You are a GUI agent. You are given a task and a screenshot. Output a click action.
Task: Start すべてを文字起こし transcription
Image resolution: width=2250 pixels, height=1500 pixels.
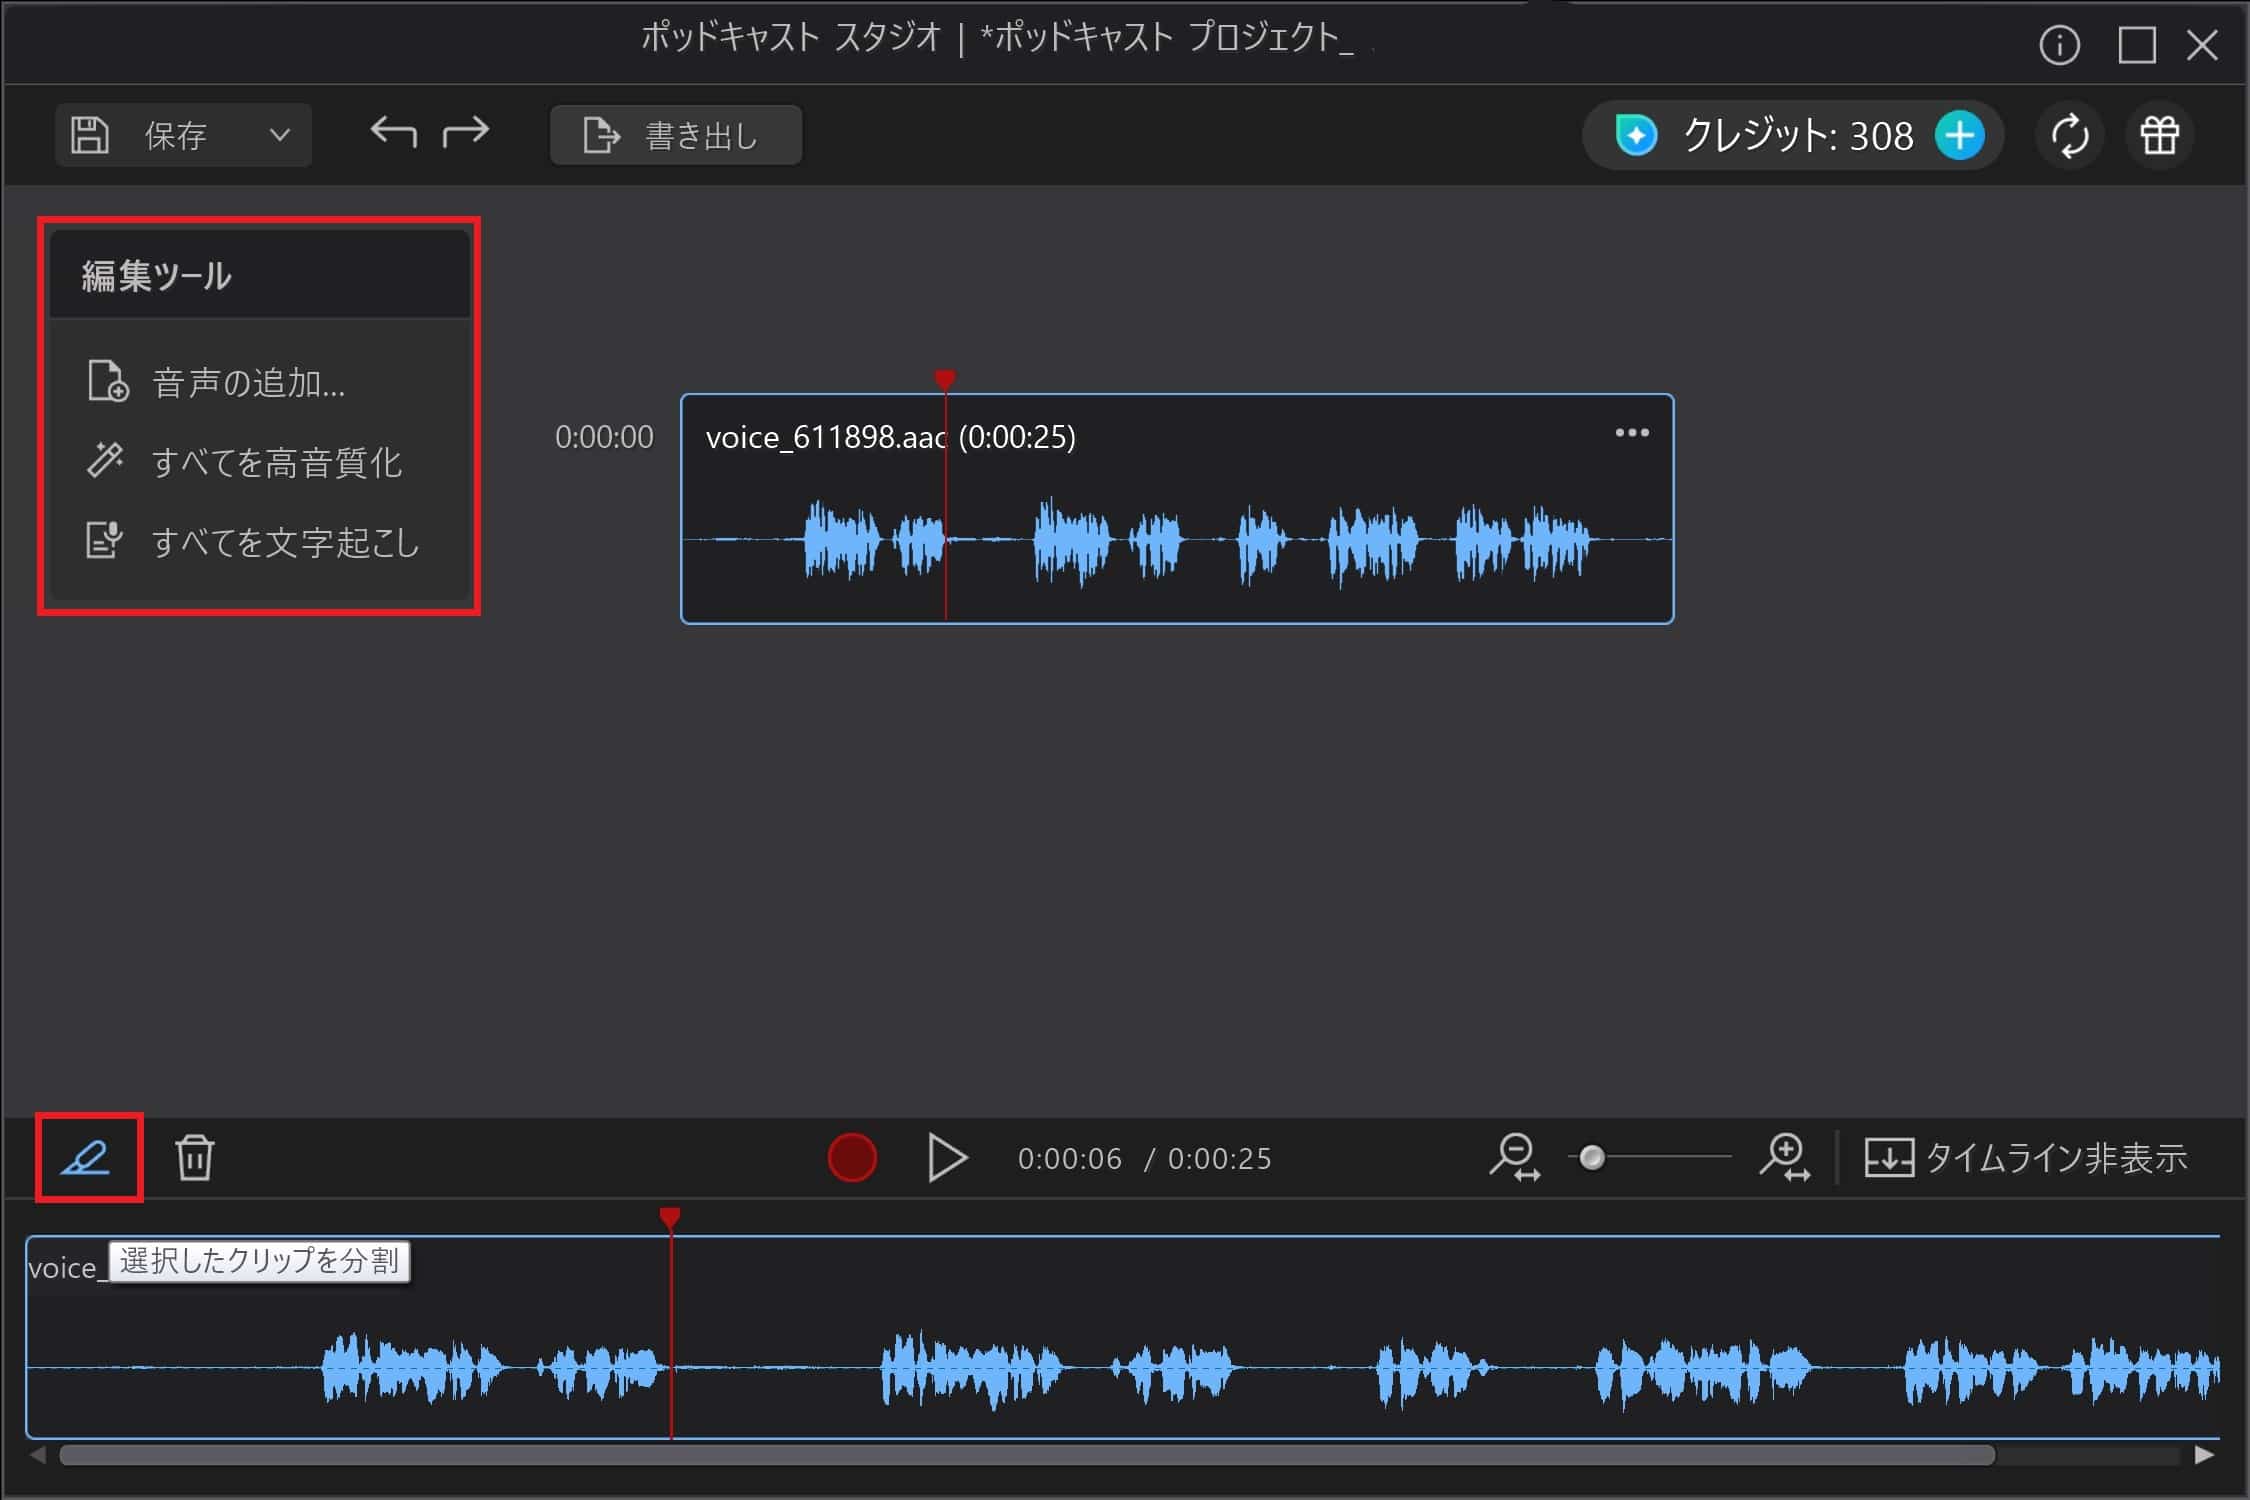287,543
